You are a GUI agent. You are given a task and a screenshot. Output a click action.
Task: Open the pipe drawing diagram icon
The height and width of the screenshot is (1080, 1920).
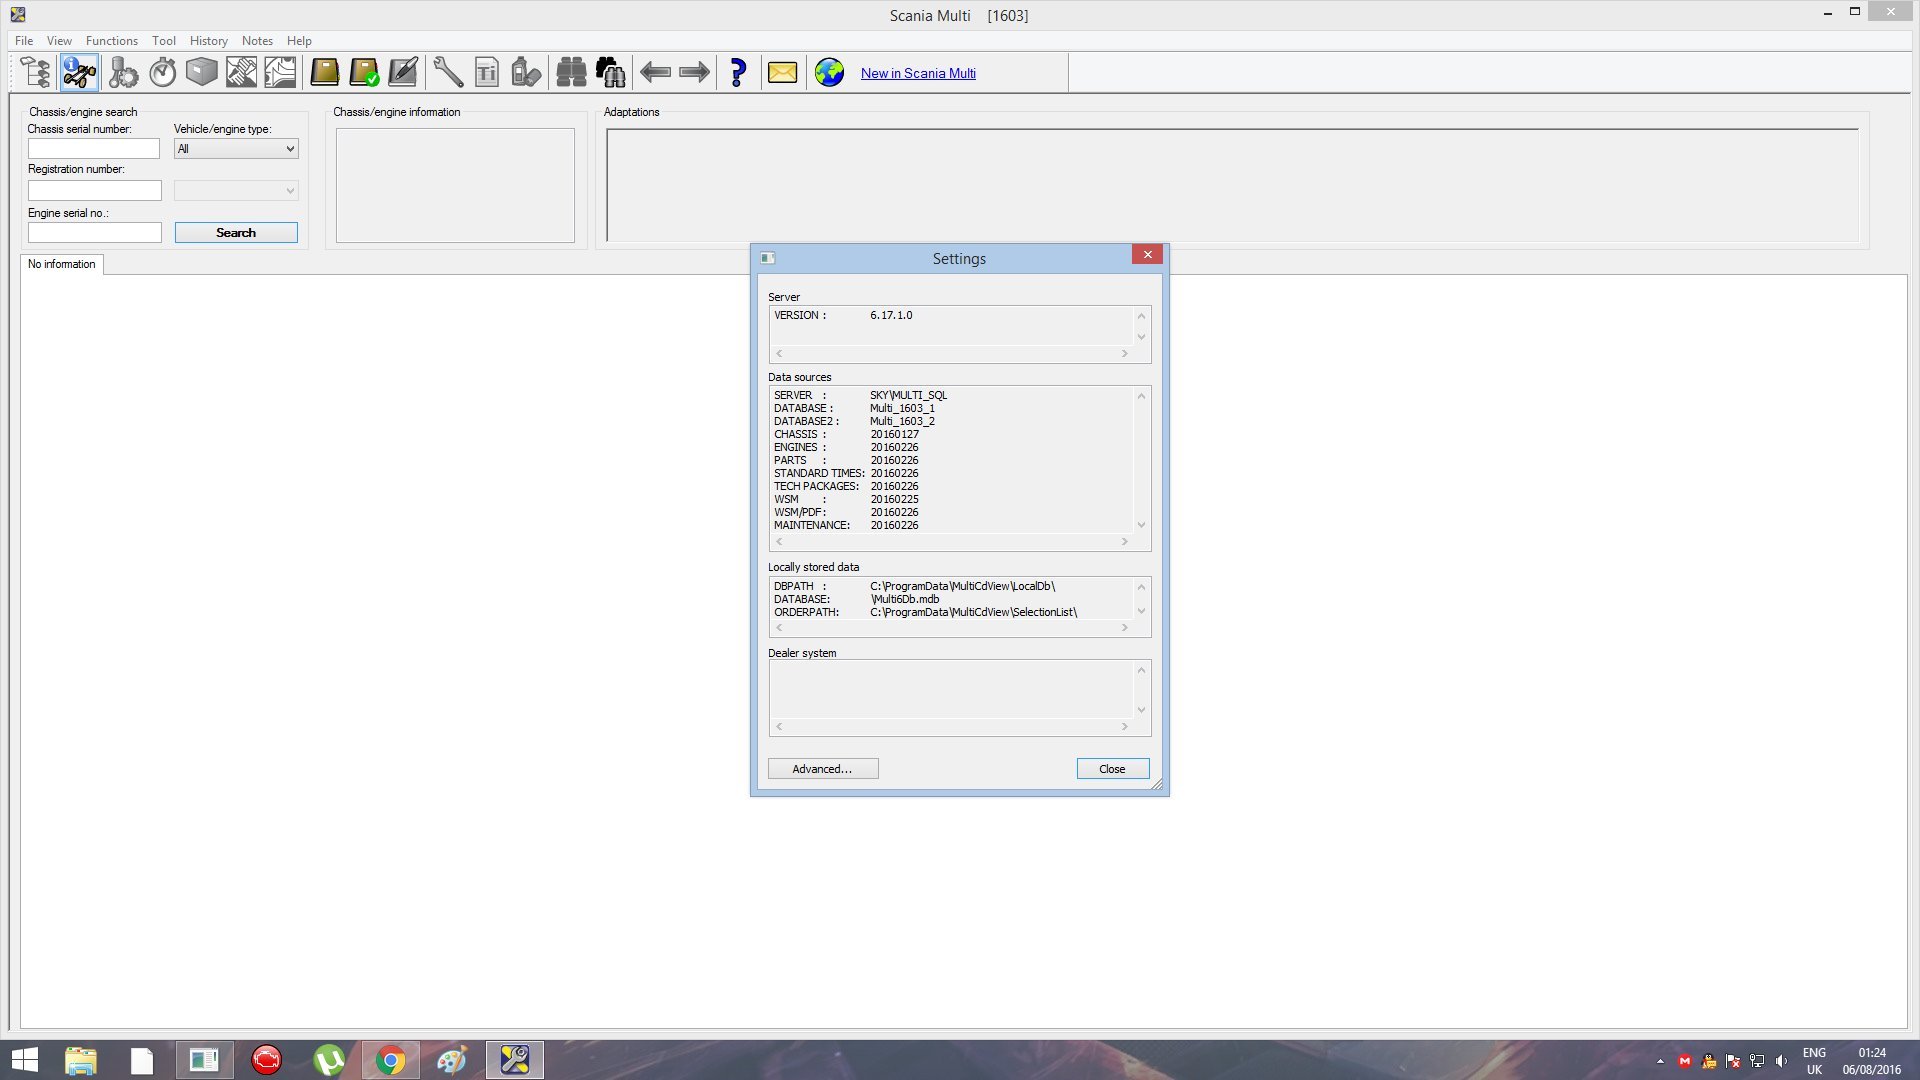pyautogui.click(x=280, y=73)
